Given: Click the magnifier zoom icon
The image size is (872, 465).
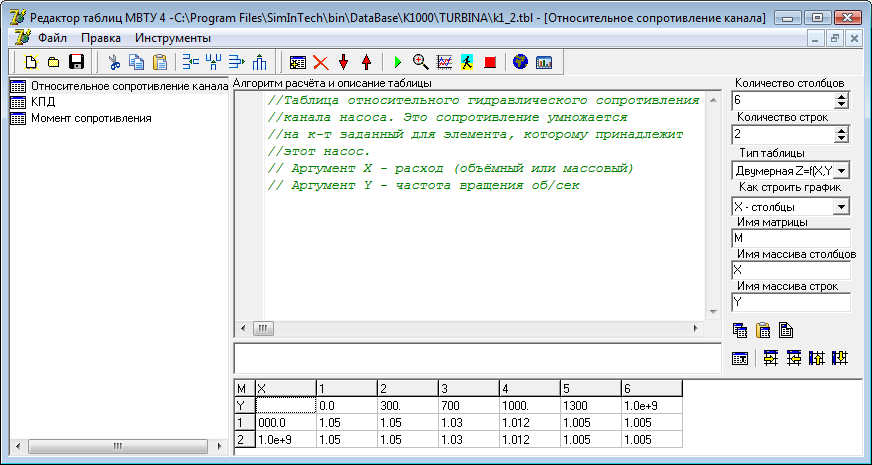Looking at the screenshot, I should tap(421, 62).
